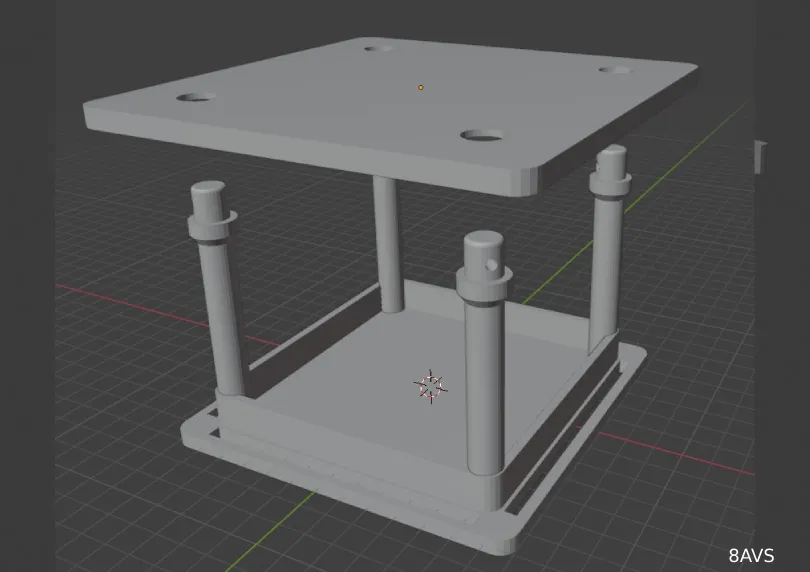Select the small gray object at right edge
Viewport: 810px width, 572px height.
(759, 155)
